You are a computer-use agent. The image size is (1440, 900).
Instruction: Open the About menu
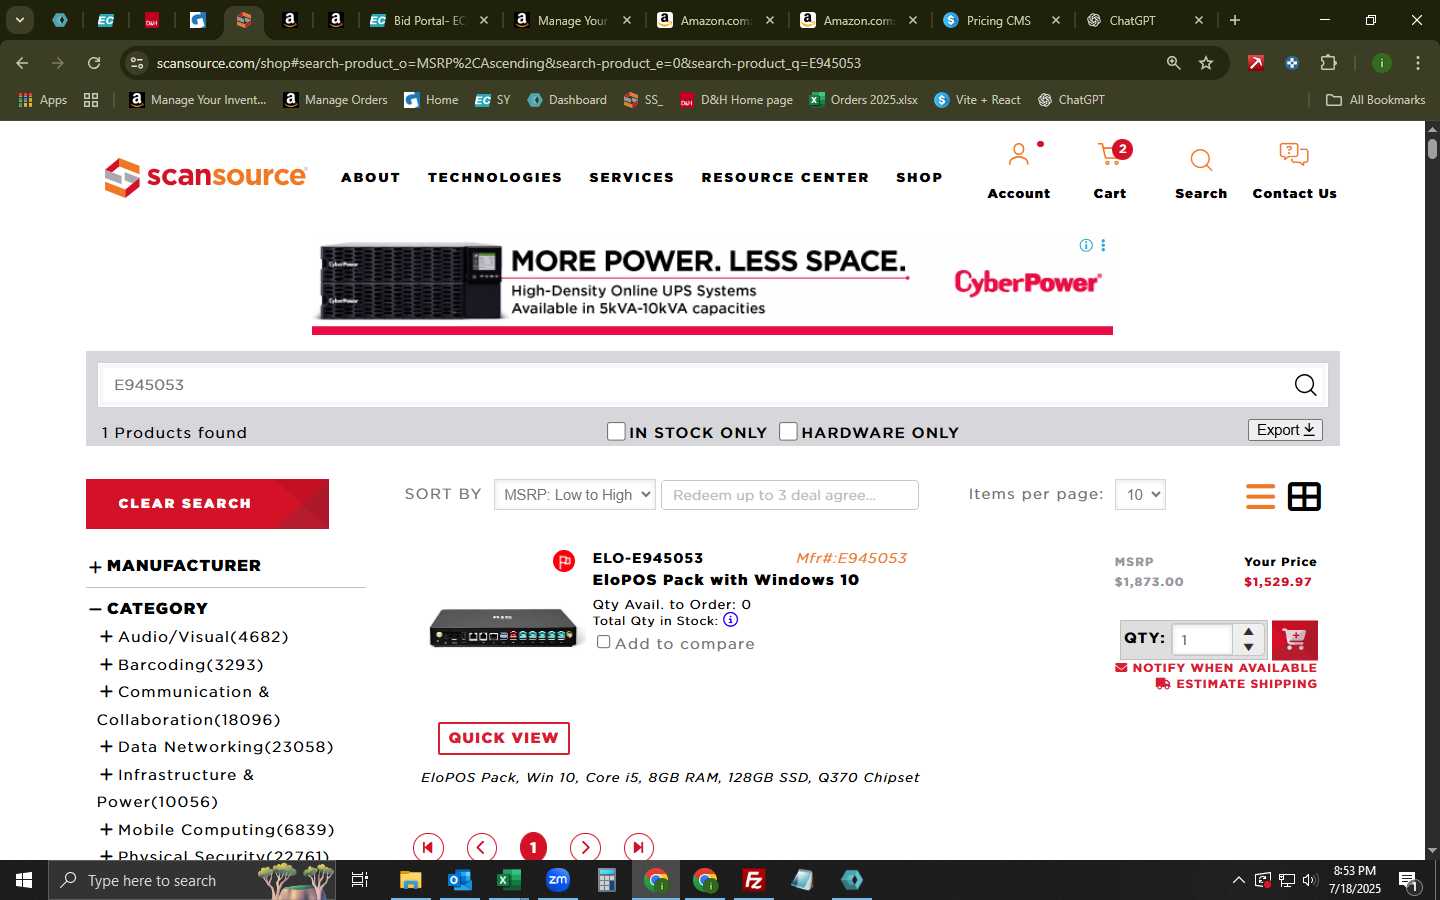click(371, 177)
